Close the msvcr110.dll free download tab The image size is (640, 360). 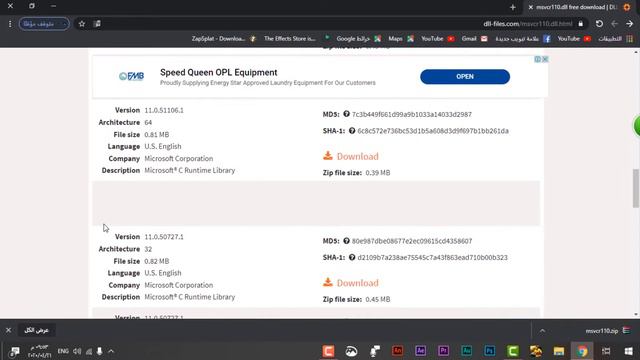531,7
